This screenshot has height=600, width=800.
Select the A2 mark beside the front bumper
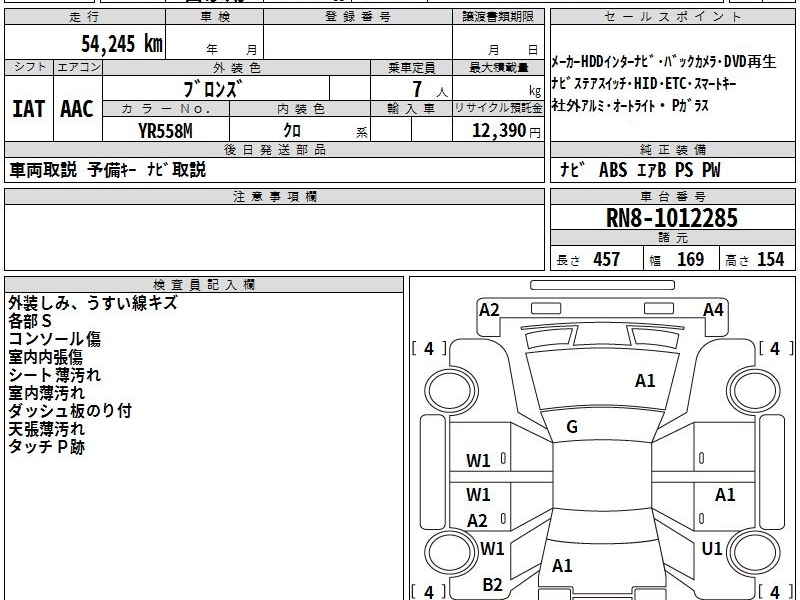489,310
